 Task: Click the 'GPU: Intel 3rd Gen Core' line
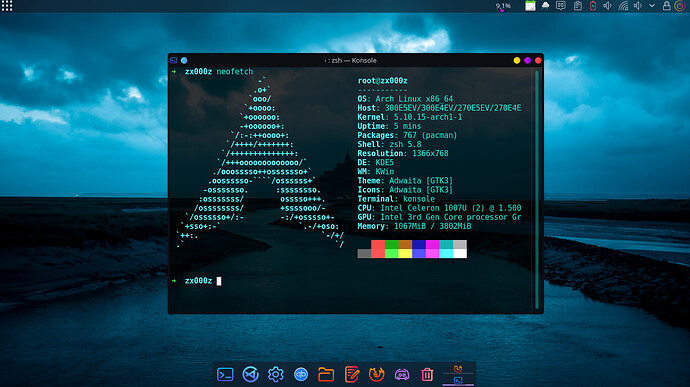[439, 217]
